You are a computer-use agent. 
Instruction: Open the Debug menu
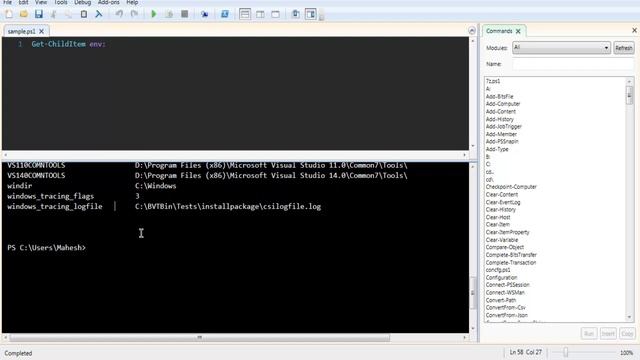82,2
